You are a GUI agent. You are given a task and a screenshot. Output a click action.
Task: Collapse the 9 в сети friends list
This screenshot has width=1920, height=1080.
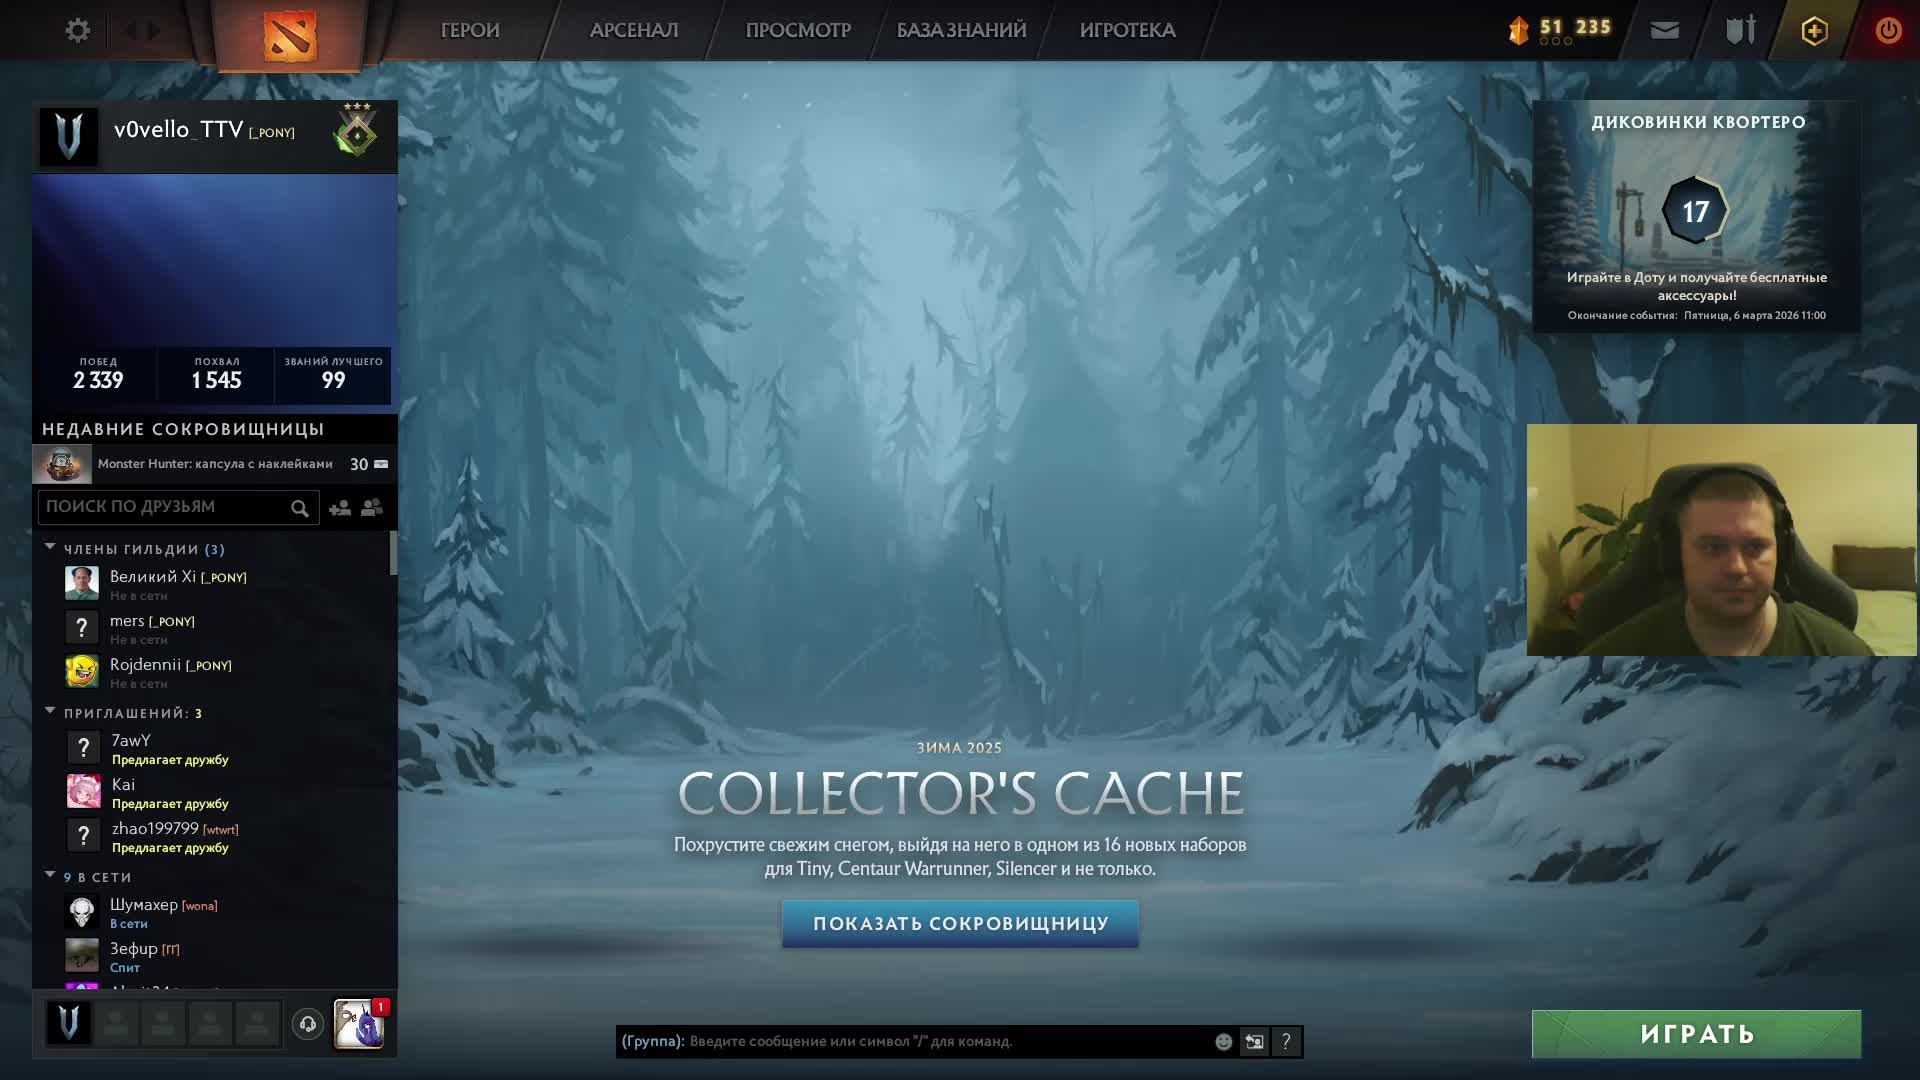point(50,876)
